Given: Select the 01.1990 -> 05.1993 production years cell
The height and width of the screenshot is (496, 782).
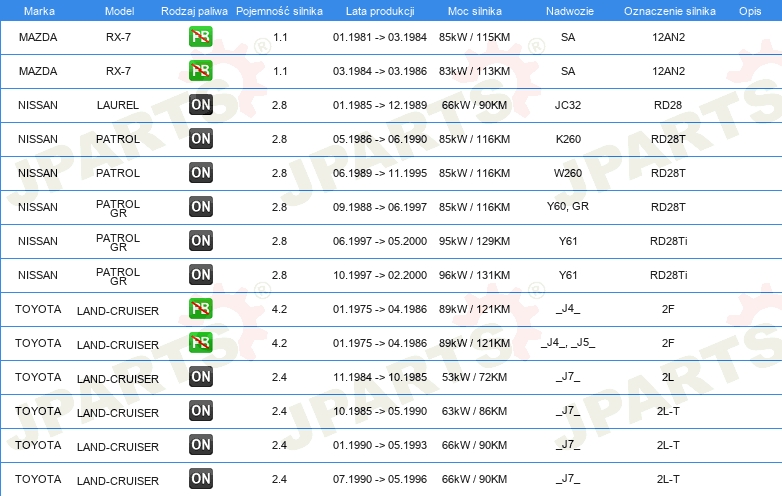Looking at the screenshot, I should (x=380, y=445).
